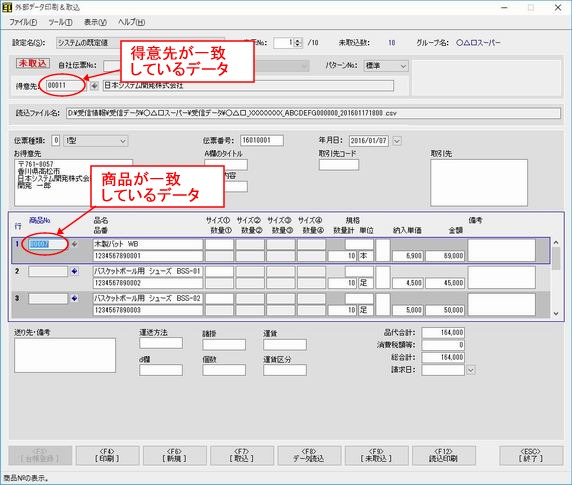Viewport: 572px width, 485px height.
Task: Click the 商品No column header
Action: 40,220
